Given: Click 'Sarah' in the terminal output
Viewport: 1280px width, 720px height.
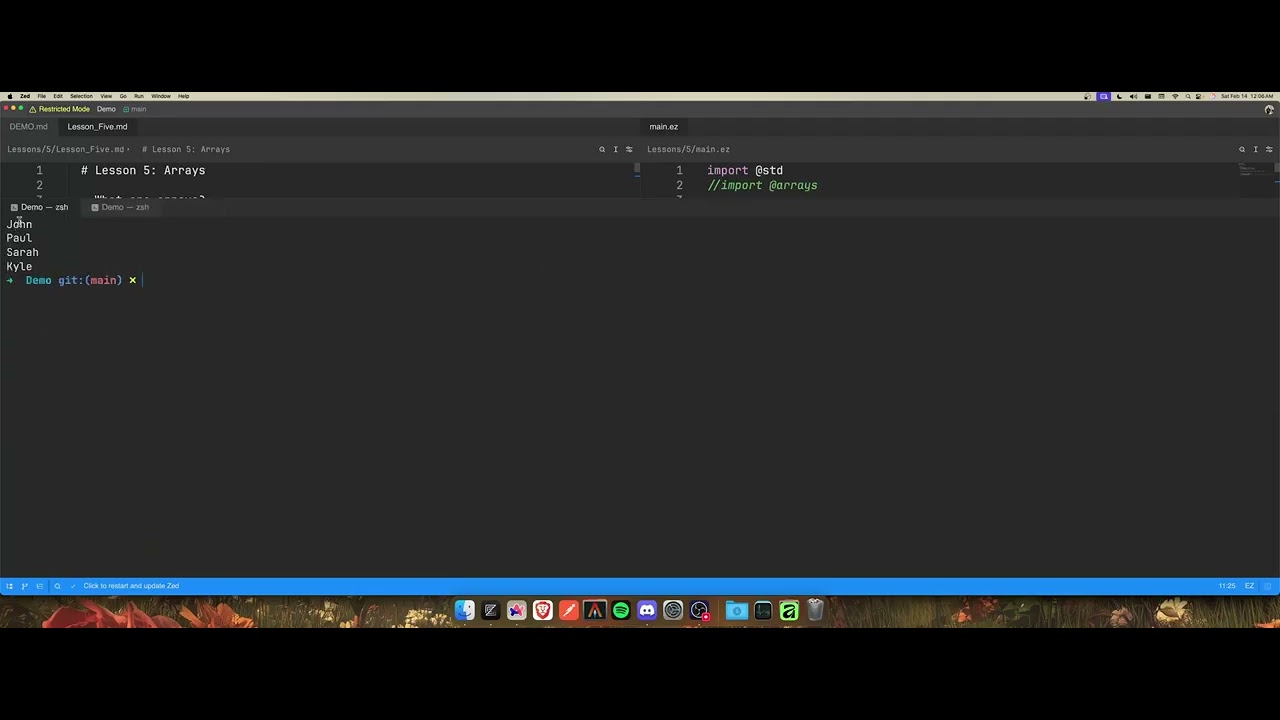Looking at the screenshot, I should [x=22, y=252].
